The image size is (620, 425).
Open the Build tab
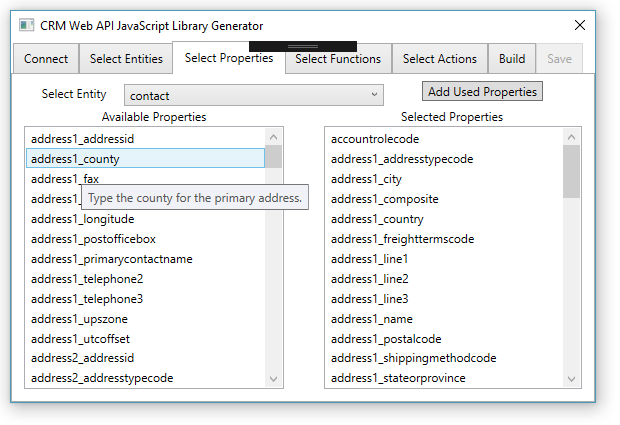tap(512, 59)
